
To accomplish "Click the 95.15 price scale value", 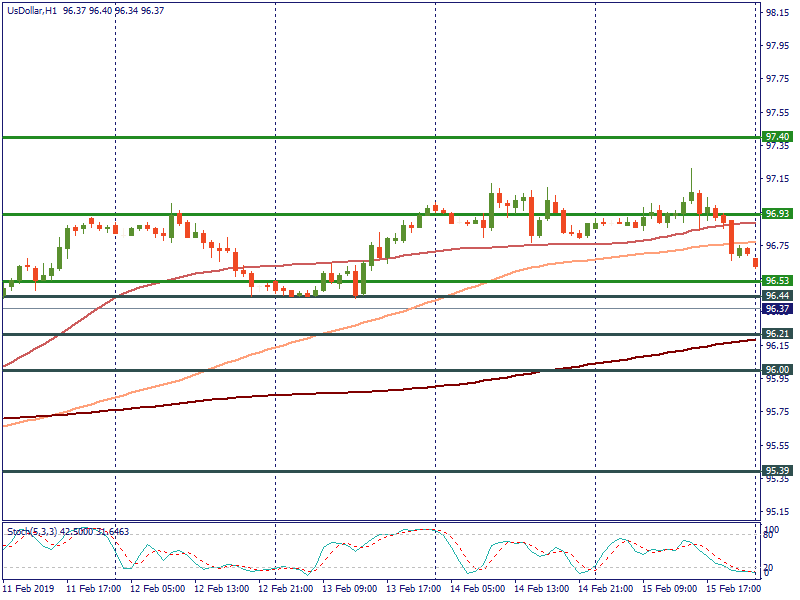I will click(777, 511).
